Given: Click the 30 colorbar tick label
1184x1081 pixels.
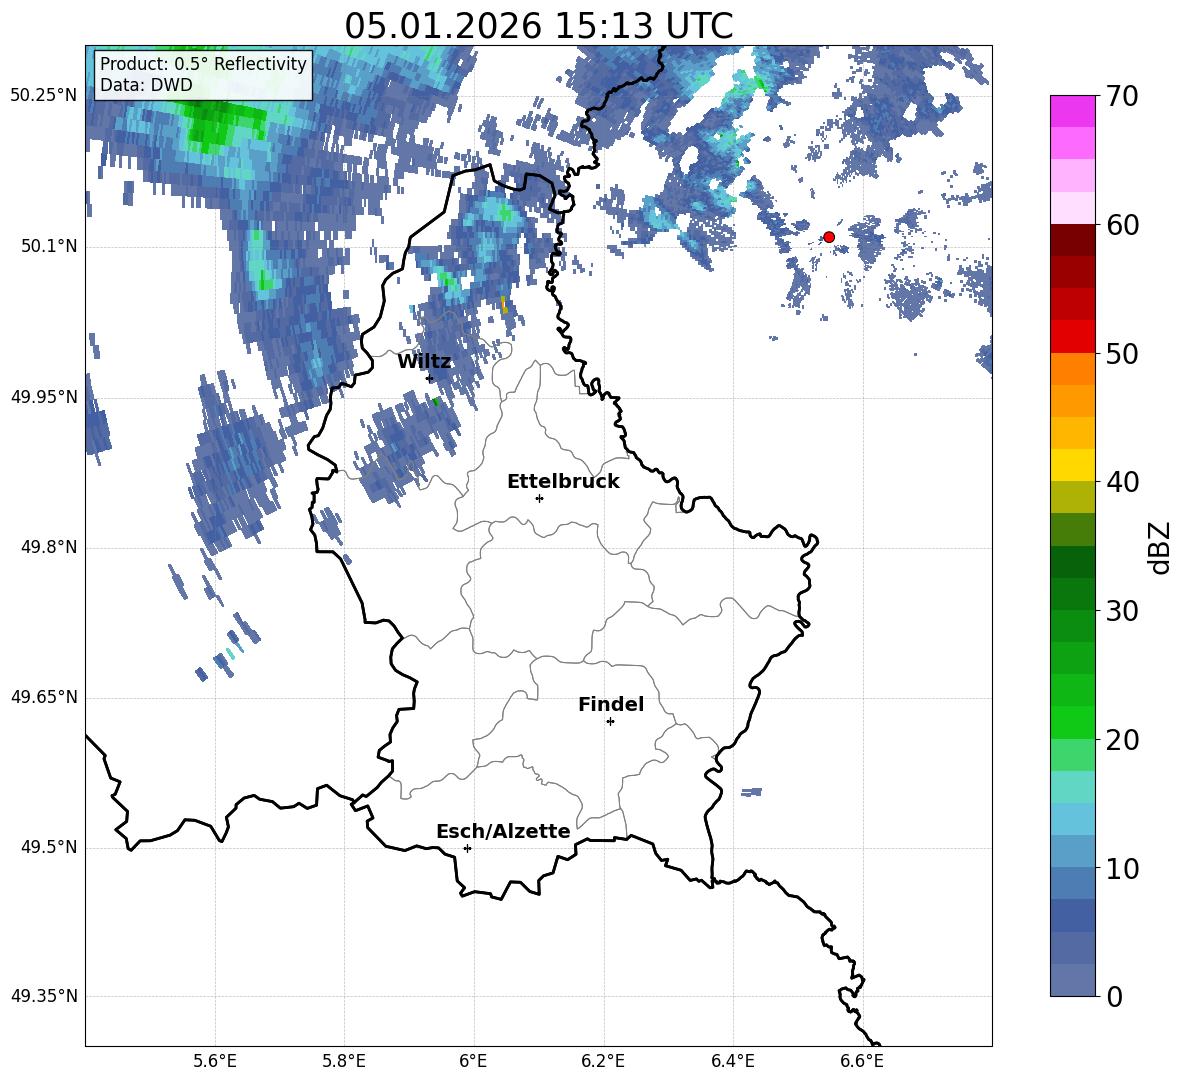Looking at the screenshot, I should (1122, 611).
